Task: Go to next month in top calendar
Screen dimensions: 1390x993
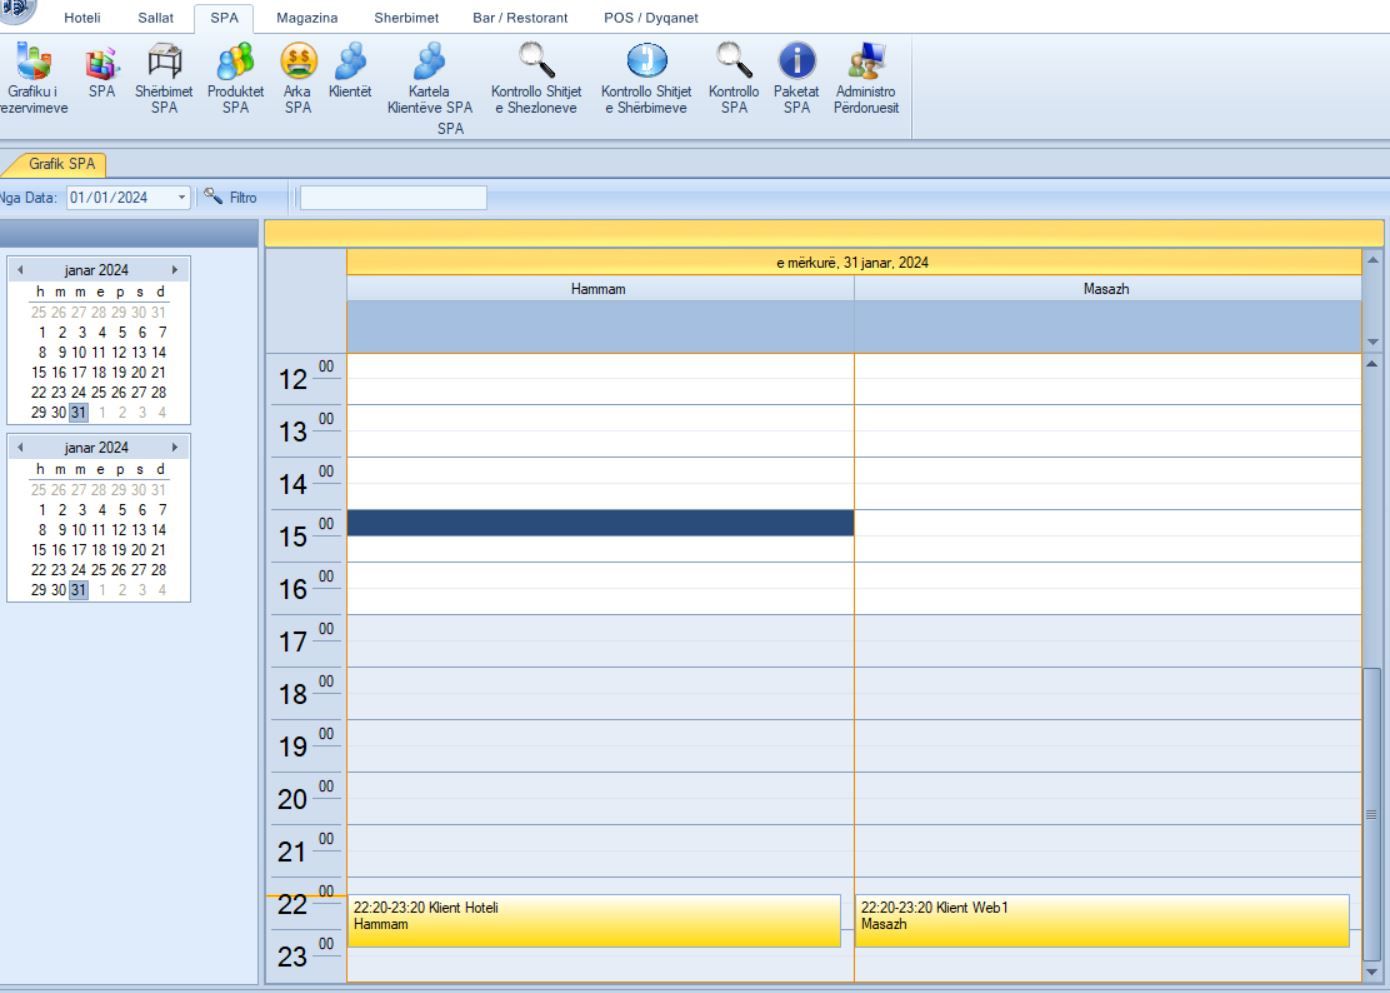Action: (x=174, y=270)
